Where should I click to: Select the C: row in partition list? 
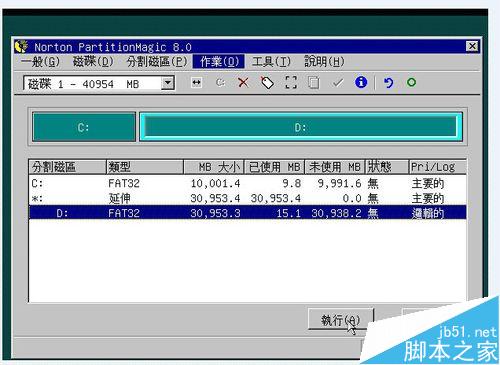[x=247, y=183]
